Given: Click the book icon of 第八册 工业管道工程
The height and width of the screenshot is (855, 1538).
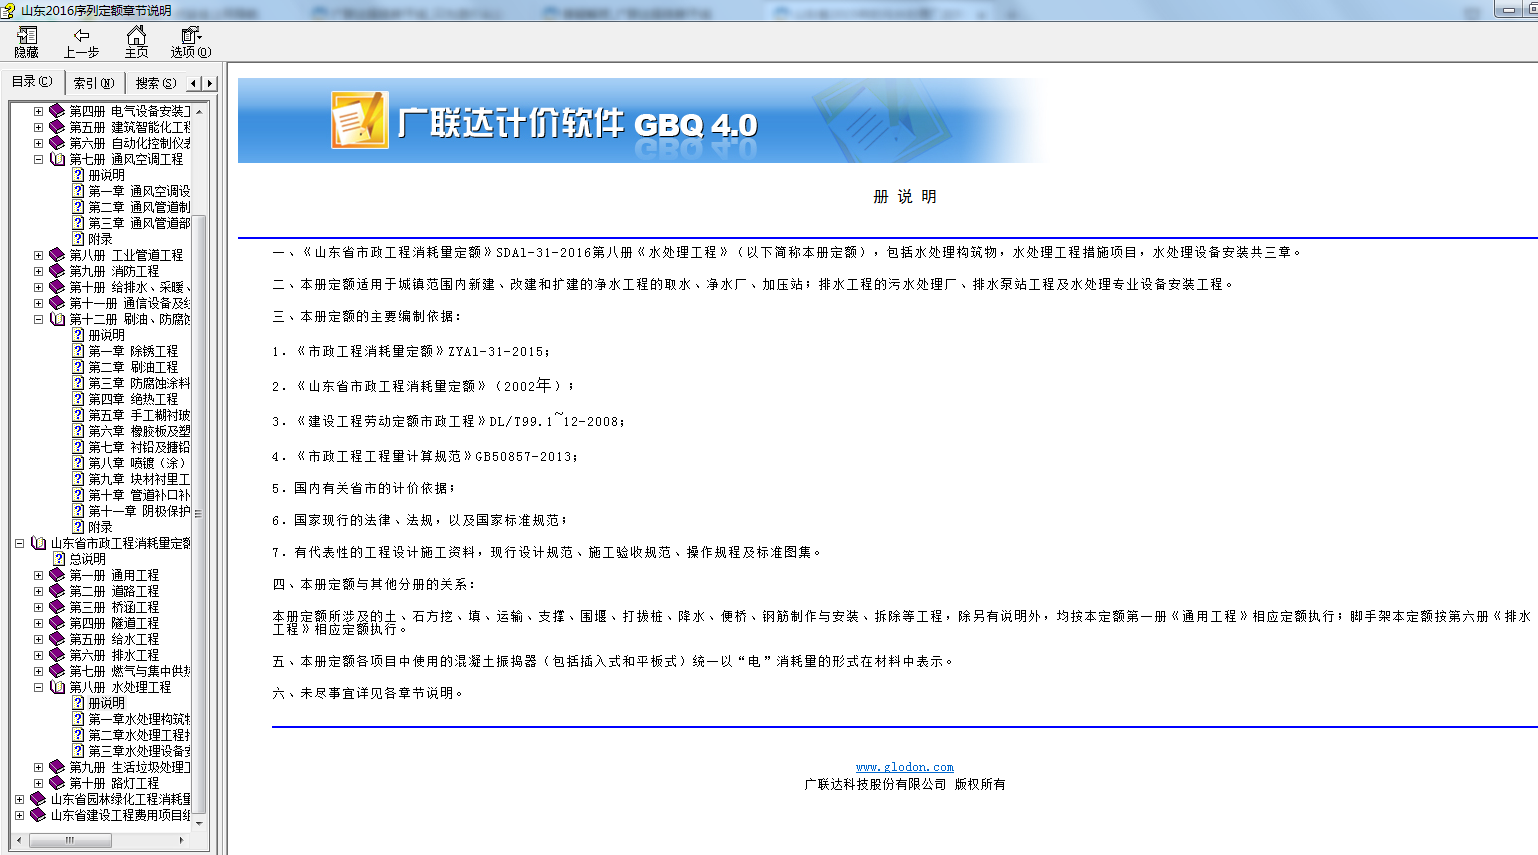Looking at the screenshot, I should pyautogui.click(x=57, y=255).
